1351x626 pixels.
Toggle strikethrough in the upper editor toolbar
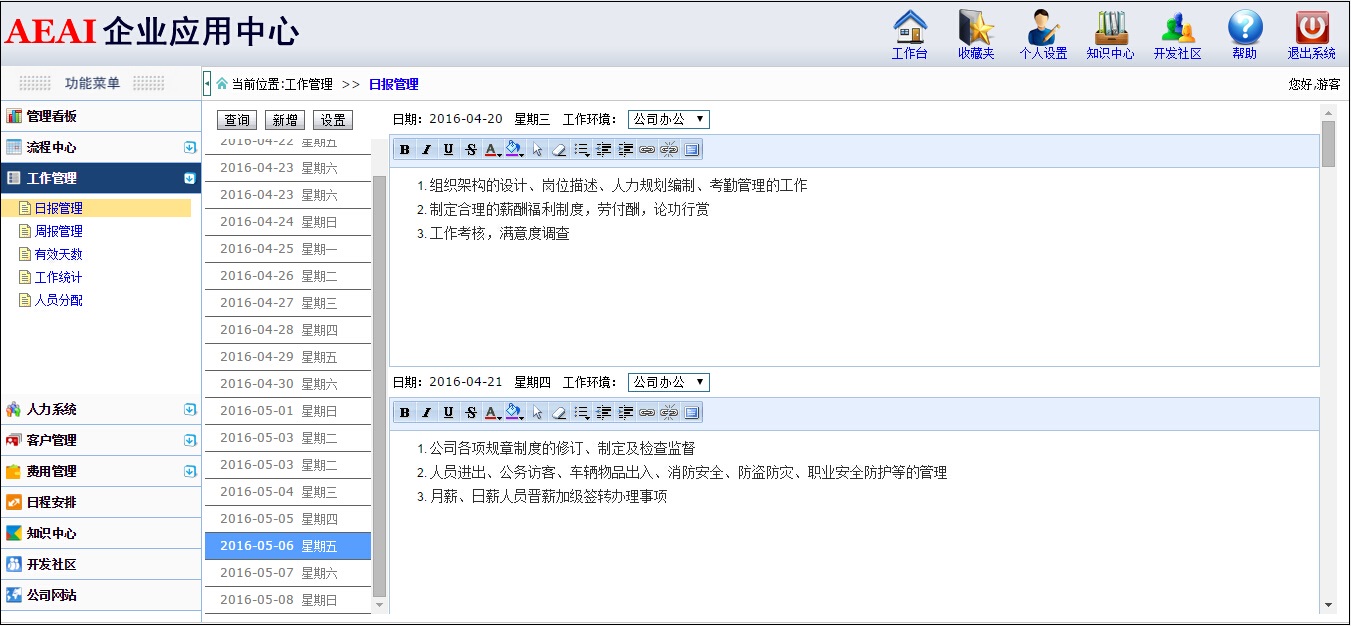point(470,150)
